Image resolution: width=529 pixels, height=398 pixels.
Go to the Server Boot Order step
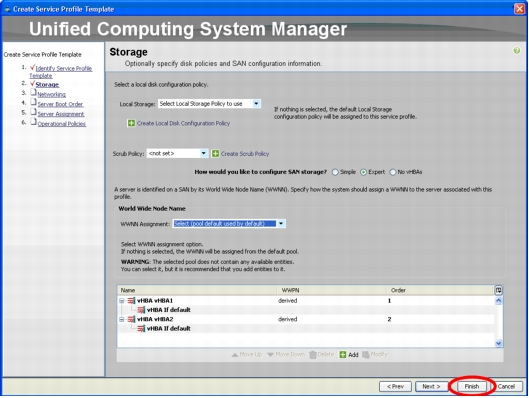[60, 104]
